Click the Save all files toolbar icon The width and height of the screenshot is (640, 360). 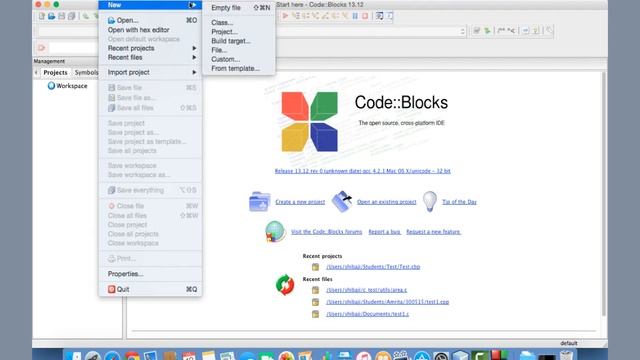pyautogui.click(x=71, y=16)
